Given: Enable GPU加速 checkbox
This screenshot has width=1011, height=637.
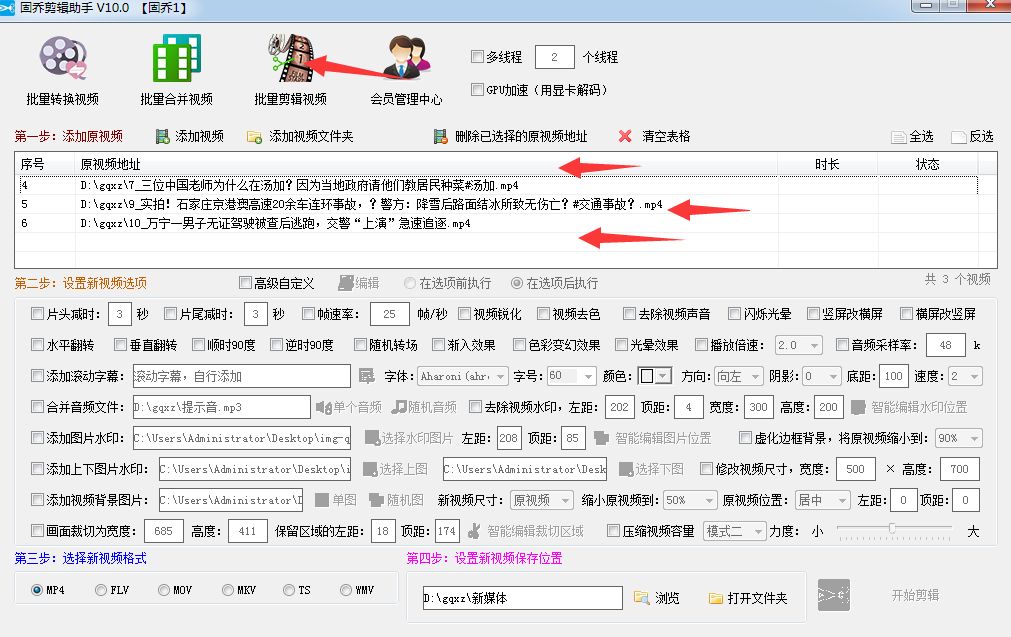Looking at the screenshot, I should point(478,90).
